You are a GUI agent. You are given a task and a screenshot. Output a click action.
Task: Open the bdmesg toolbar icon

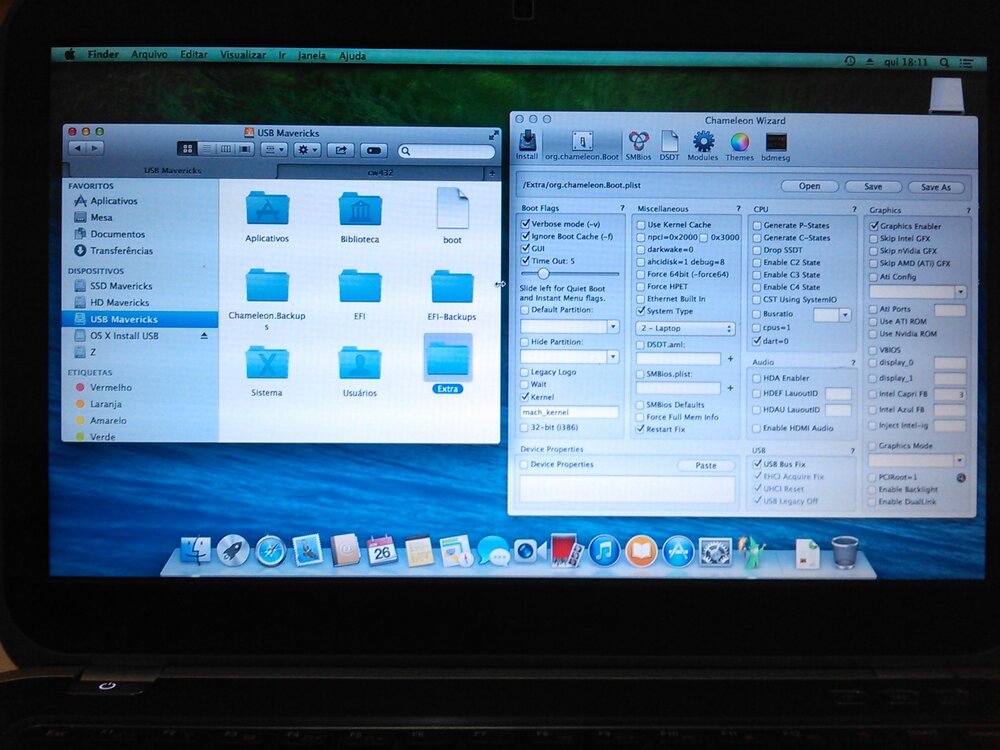click(x=775, y=144)
